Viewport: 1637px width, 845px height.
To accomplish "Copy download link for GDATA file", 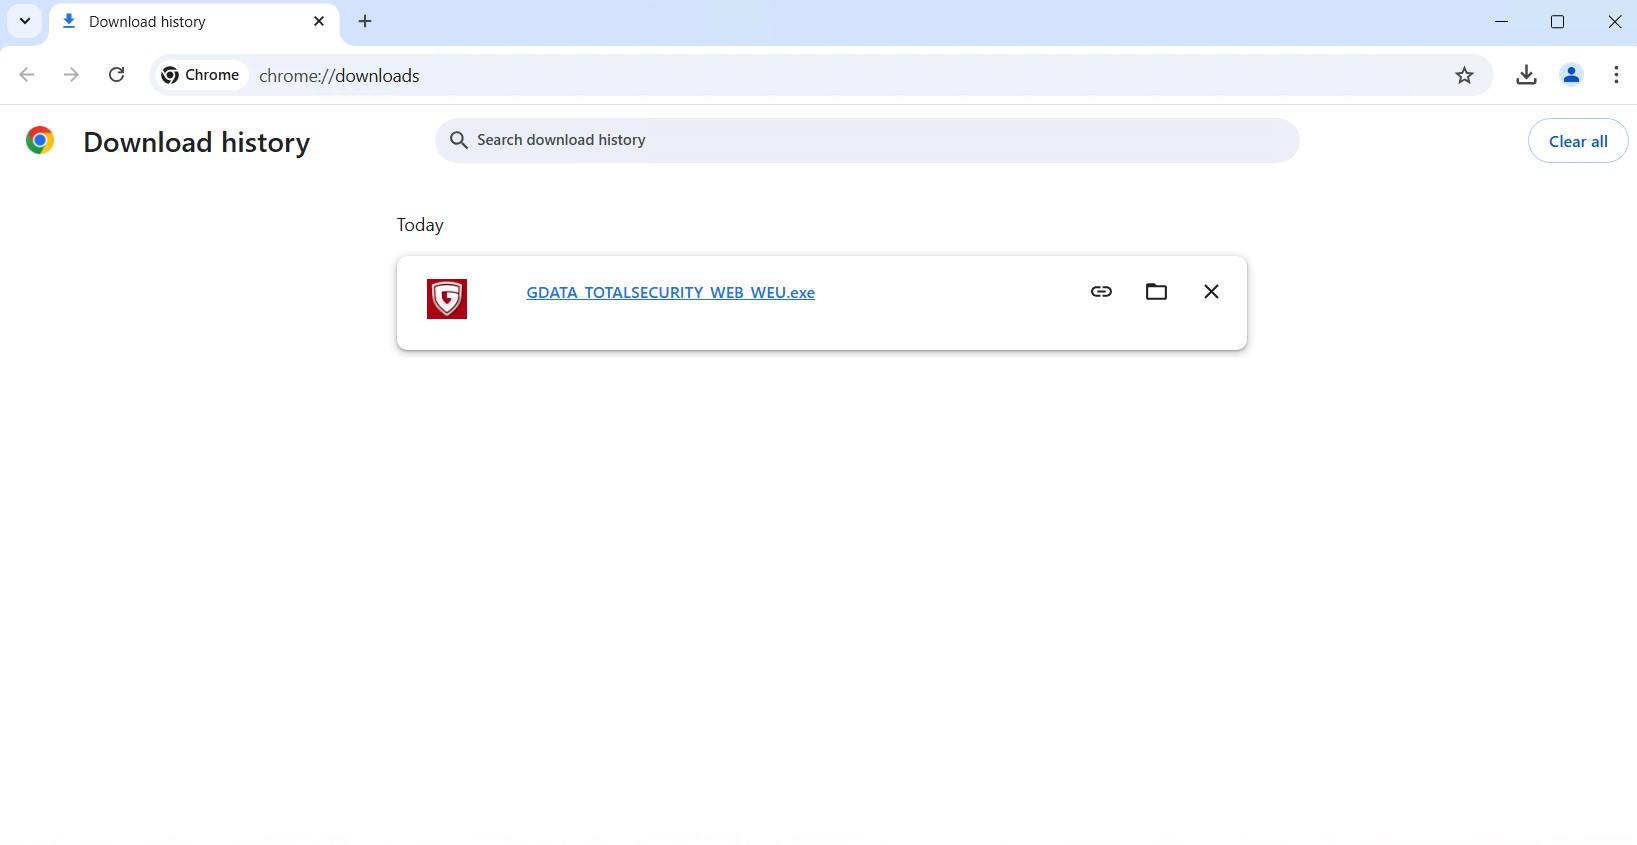I will [x=1101, y=292].
